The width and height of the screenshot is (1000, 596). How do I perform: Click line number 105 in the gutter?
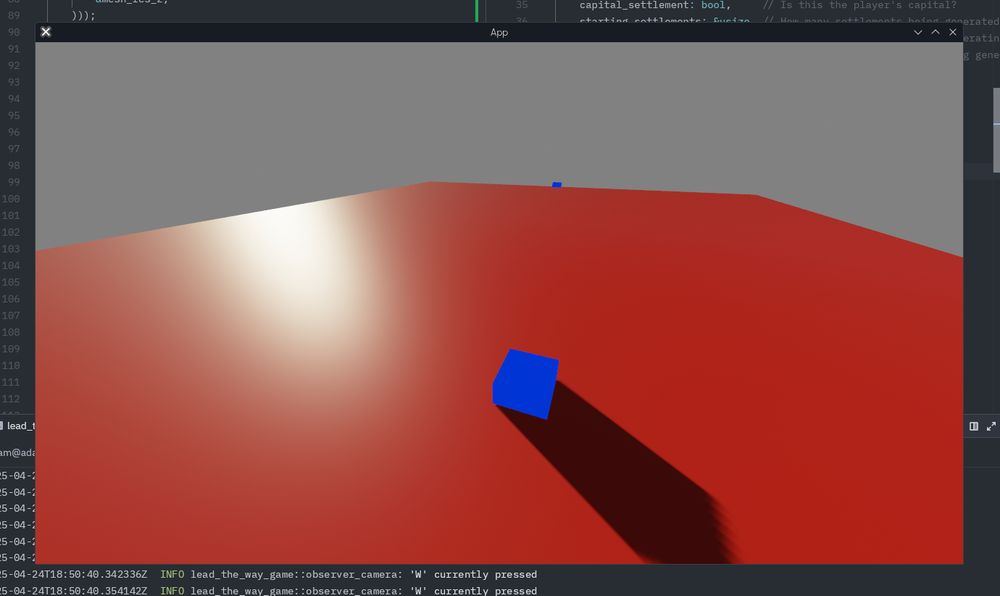pos(11,282)
